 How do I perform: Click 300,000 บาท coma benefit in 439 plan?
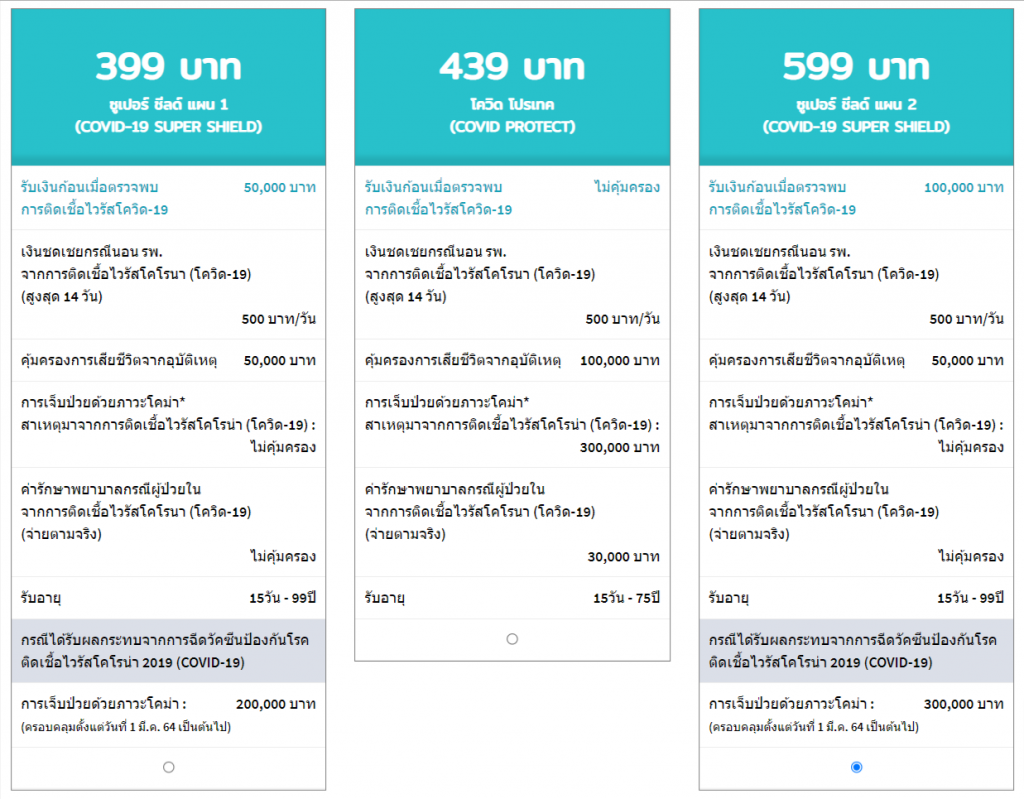click(620, 448)
